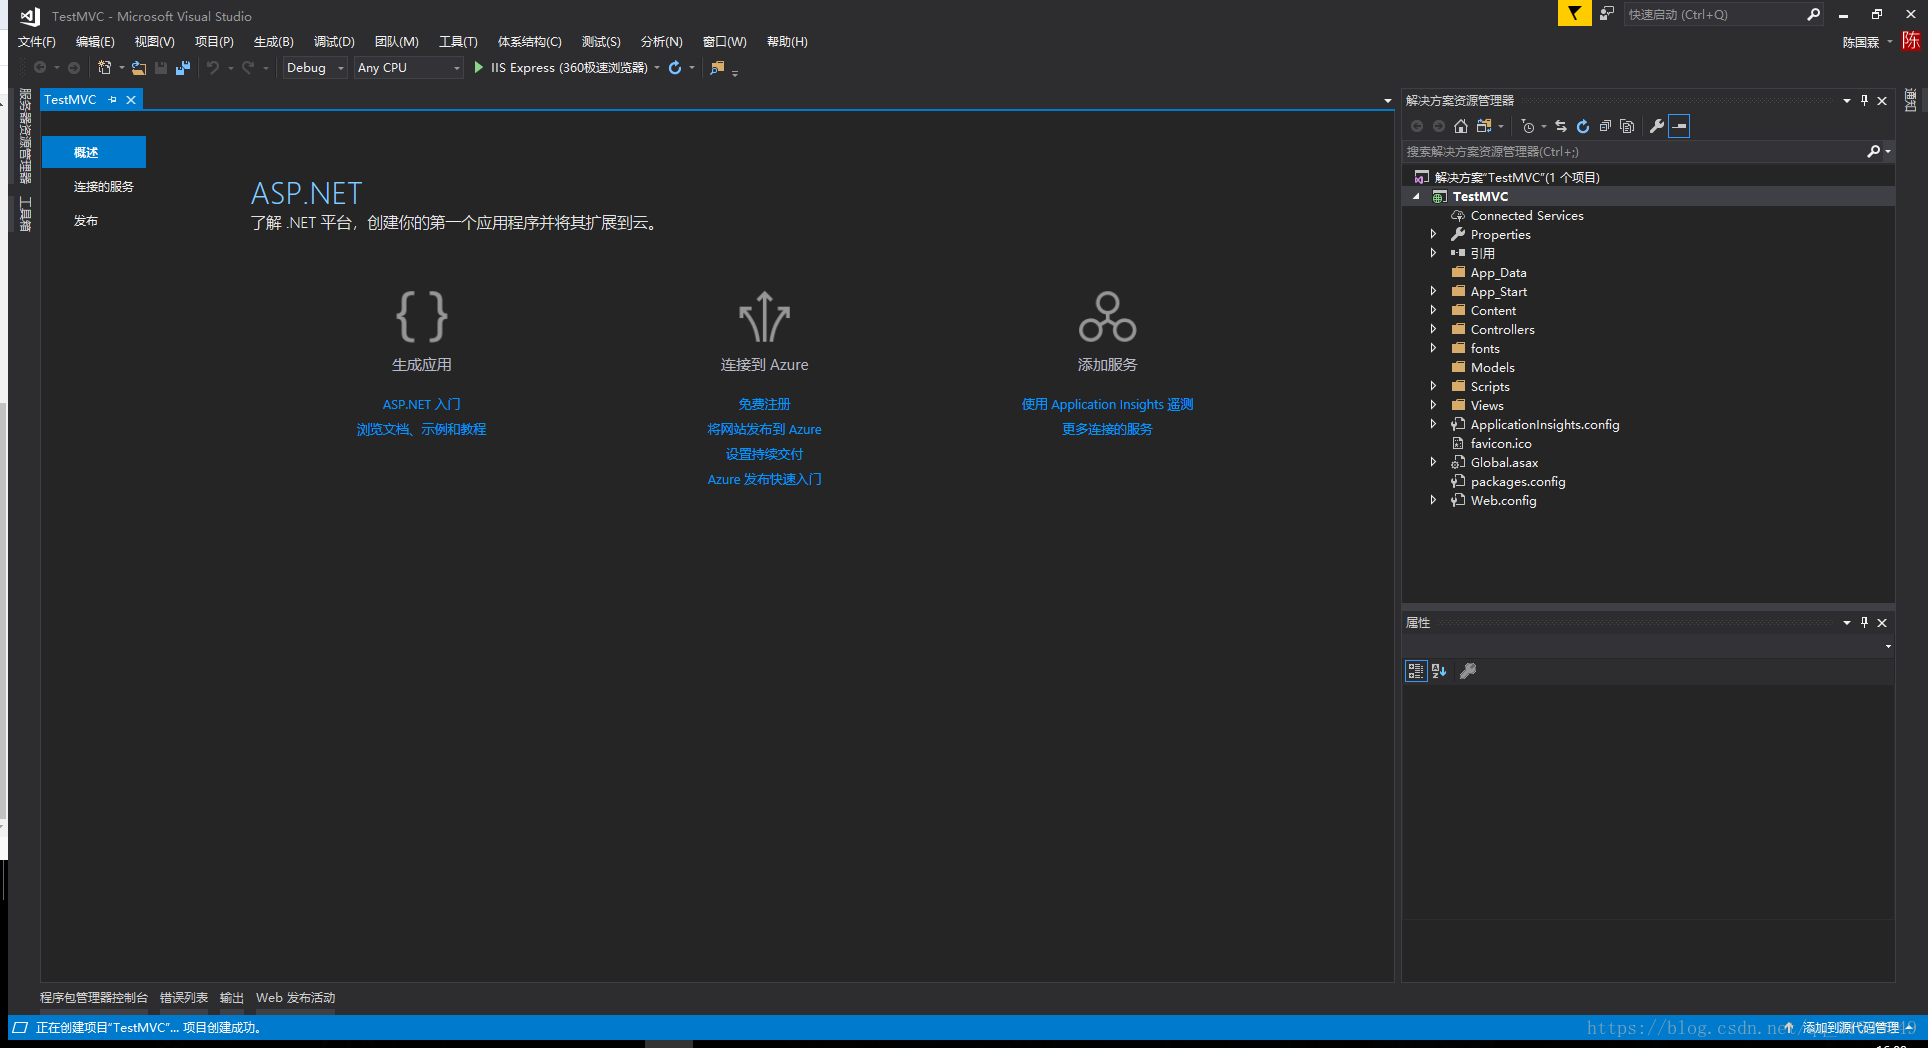Viewport: 1928px width, 1048px height.
Task: Expand the Web.config node
Action: point(1434,500)
